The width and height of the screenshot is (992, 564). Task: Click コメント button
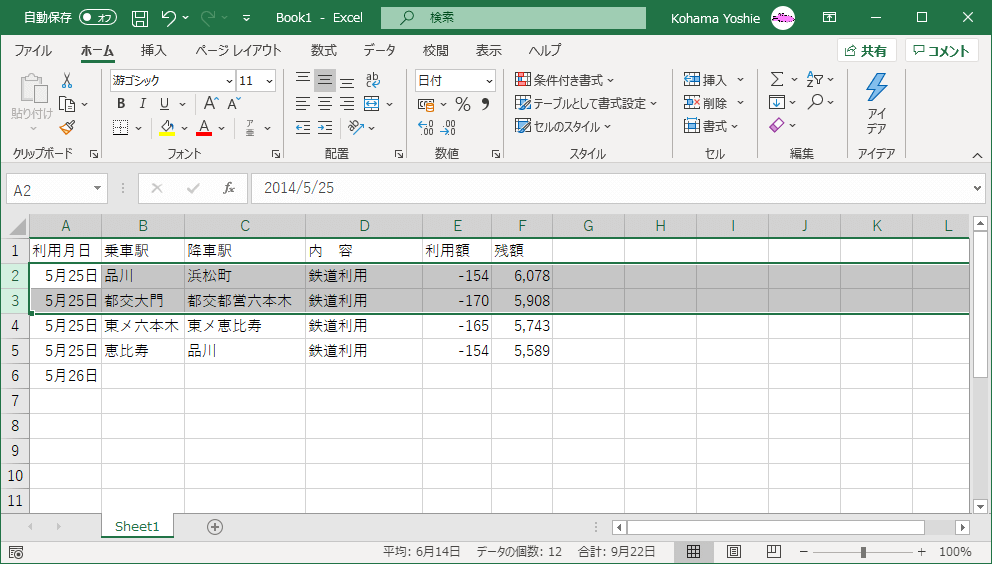point(941,51)
